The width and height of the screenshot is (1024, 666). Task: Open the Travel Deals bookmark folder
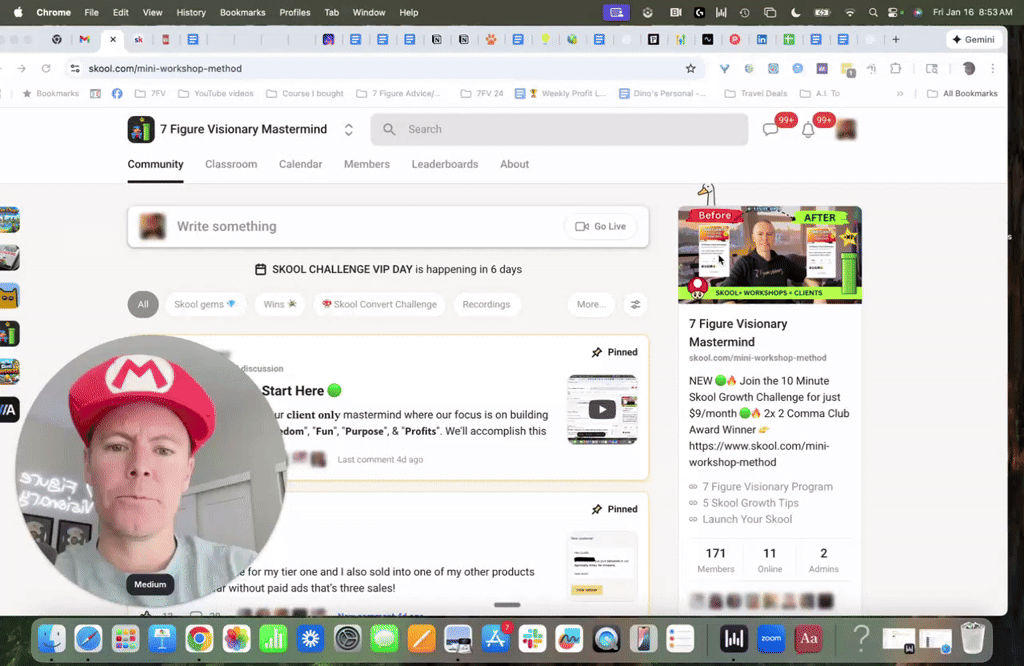756,93
